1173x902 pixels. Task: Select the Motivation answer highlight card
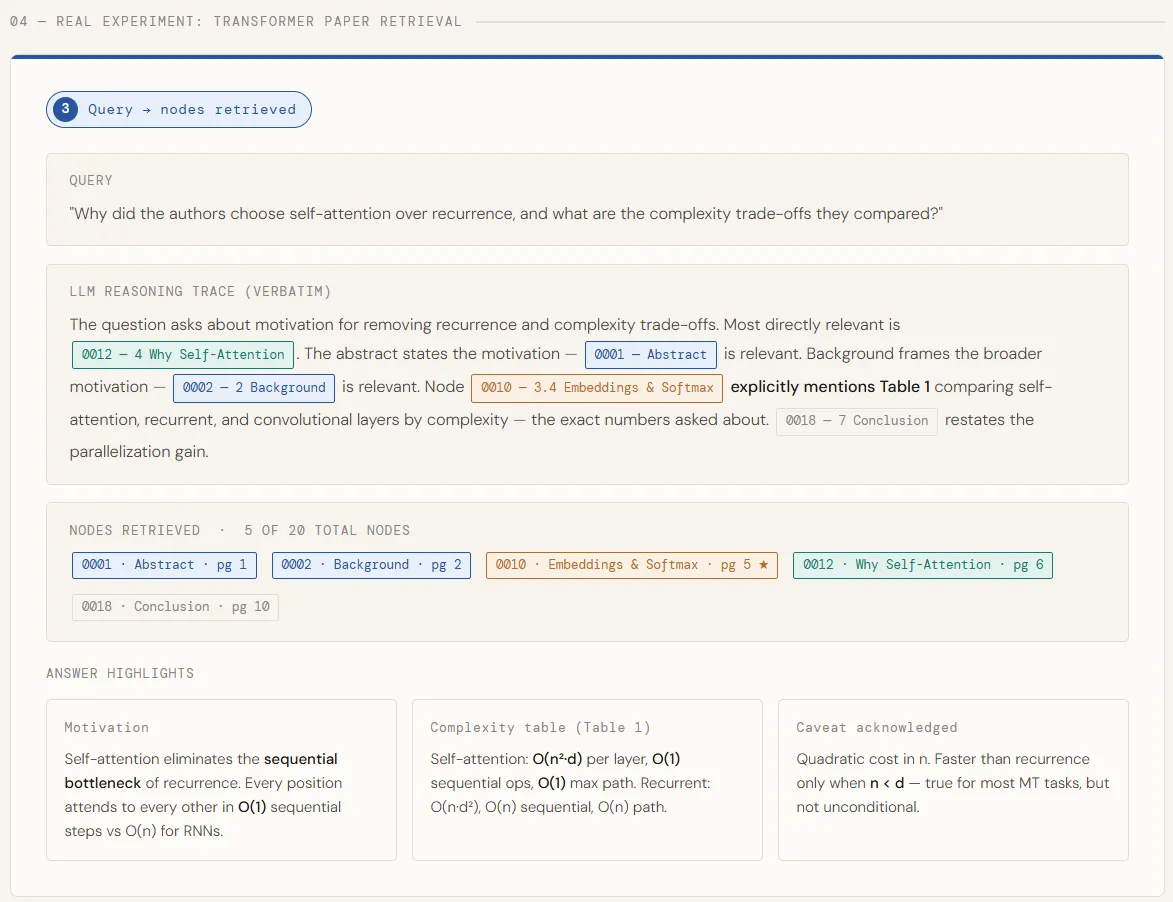[221, 780]
